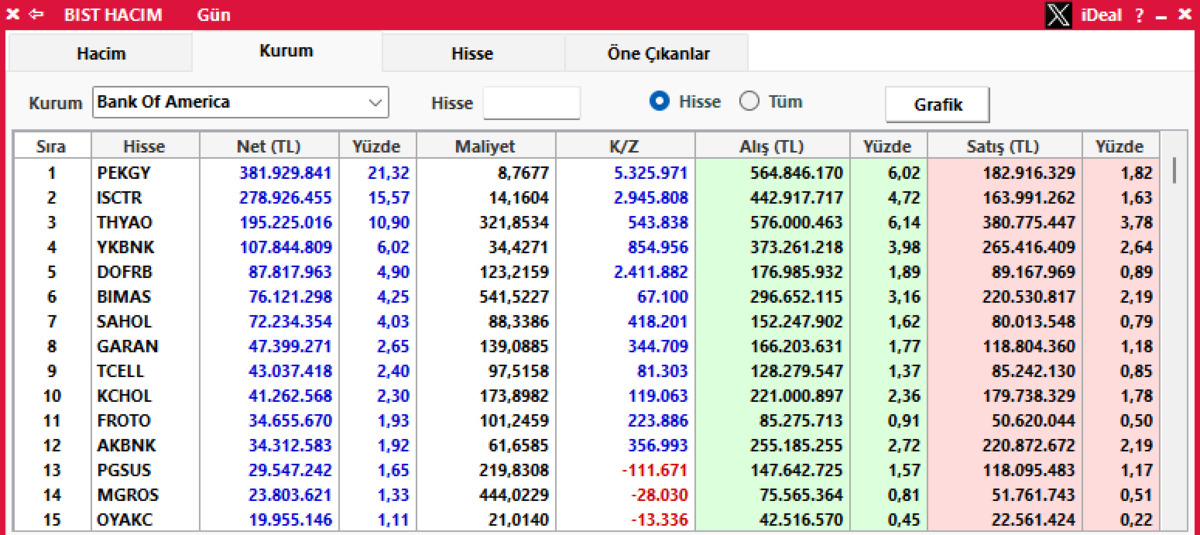Select the Tüm radio button
The image size is (1200, 535).
750,101
